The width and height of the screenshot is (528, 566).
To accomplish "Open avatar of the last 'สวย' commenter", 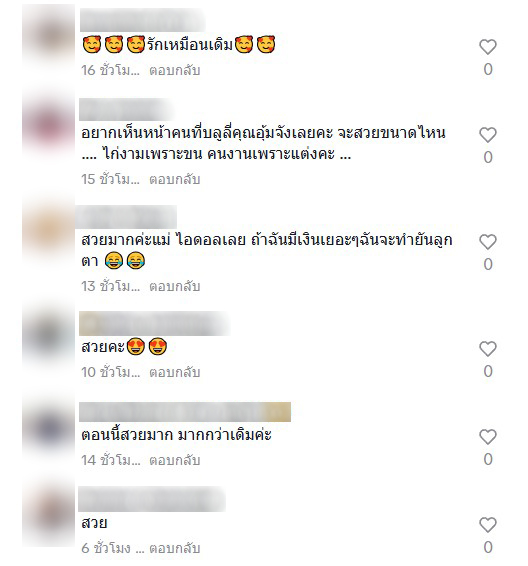I will pos(49,513).
